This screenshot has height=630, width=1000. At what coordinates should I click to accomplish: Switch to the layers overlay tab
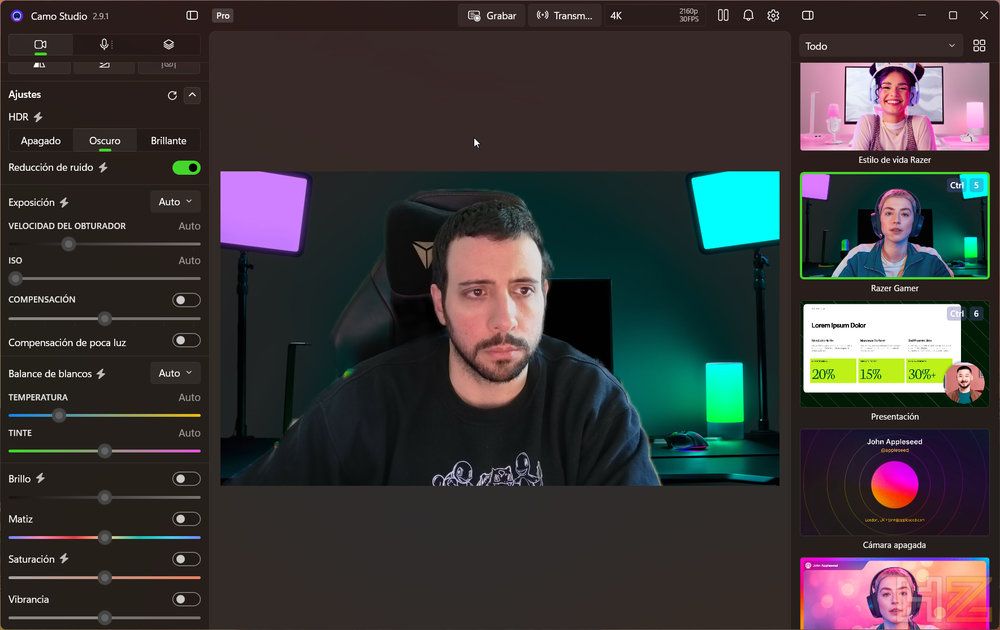pyautogui.click(x=168, y=45)
